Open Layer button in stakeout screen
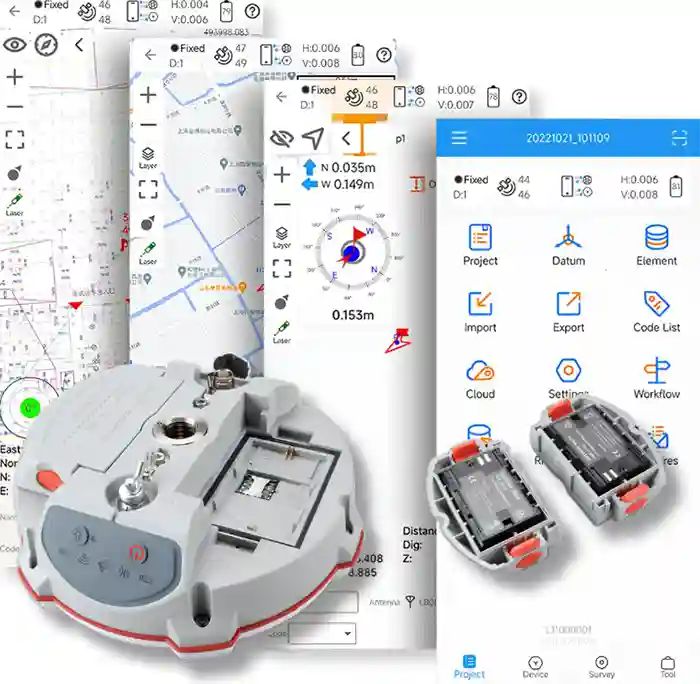Image resolution: width=700 pixels, height=684 pixels. click(x=282, y=238)
